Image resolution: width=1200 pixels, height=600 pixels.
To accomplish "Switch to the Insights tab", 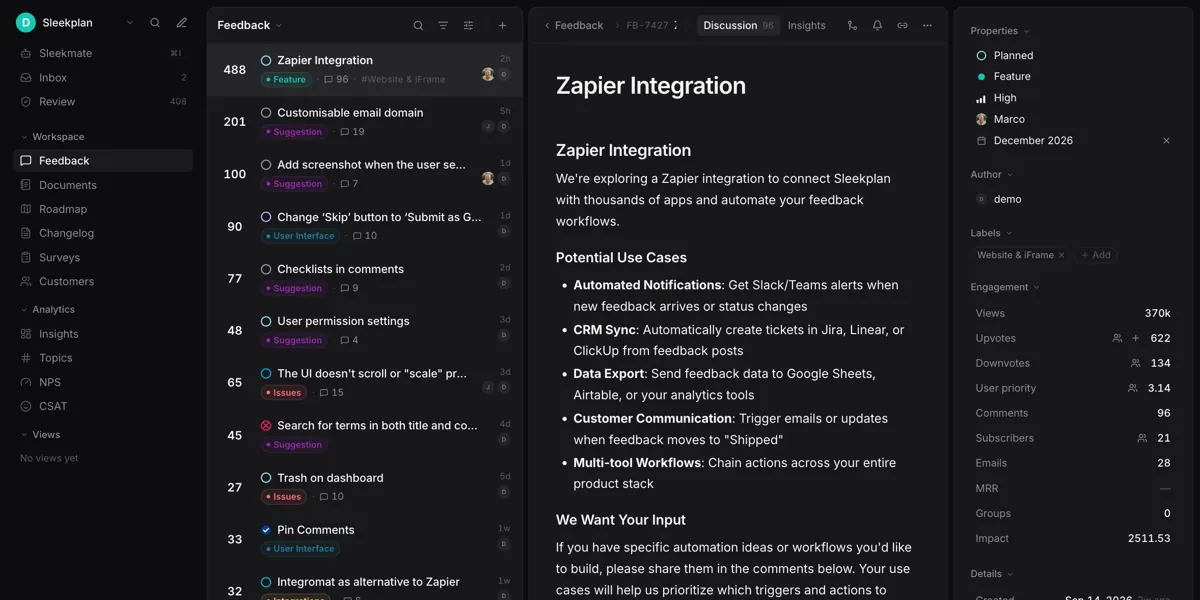I will point(807,25).
